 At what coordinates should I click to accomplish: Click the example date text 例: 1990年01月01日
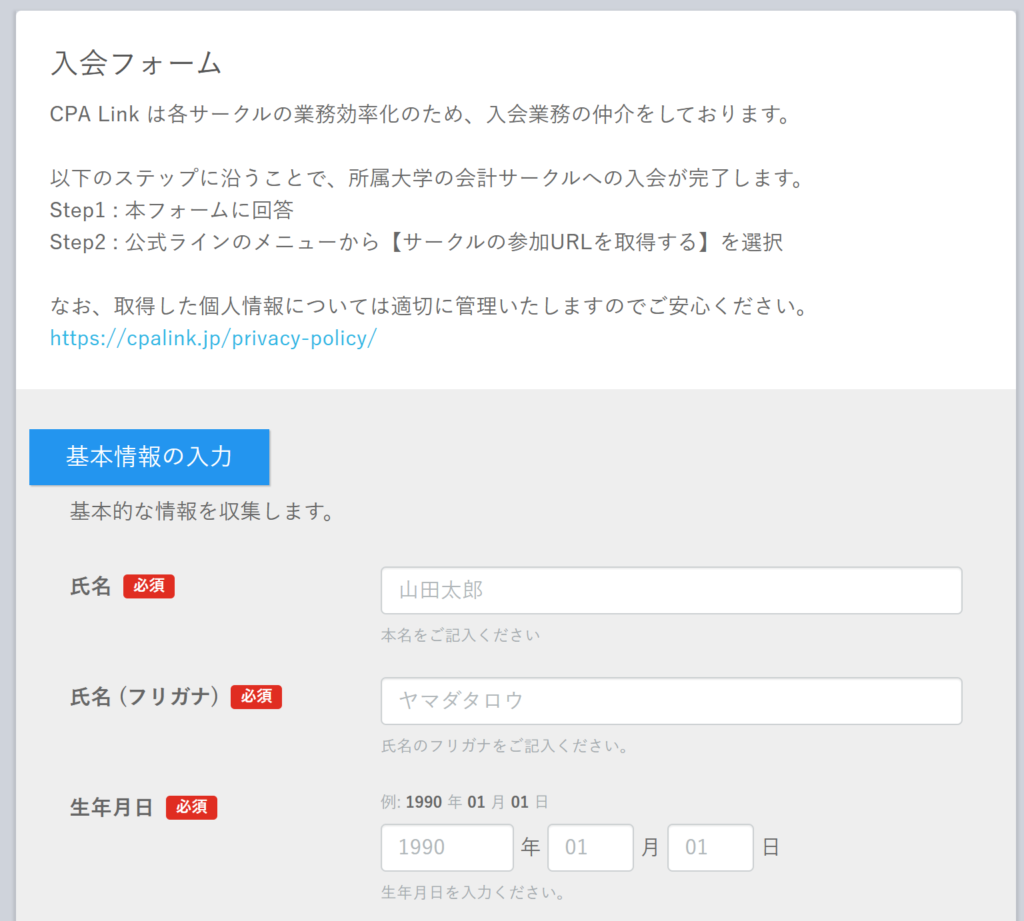click(x=465, y=802)
